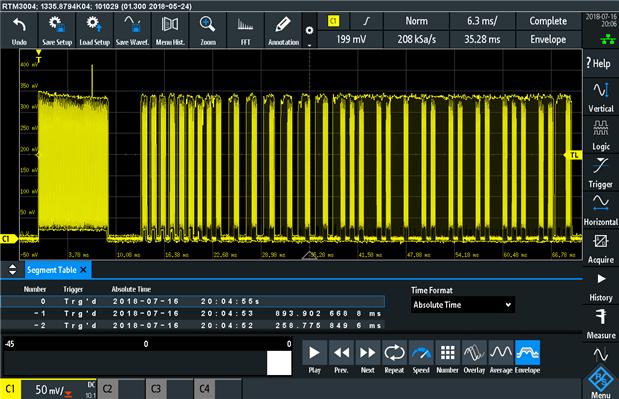Image resolution: width=619 pixels, height=399 pixels.
Task: Click the waveform icon above the Menu button
Action: coord(600,354)
